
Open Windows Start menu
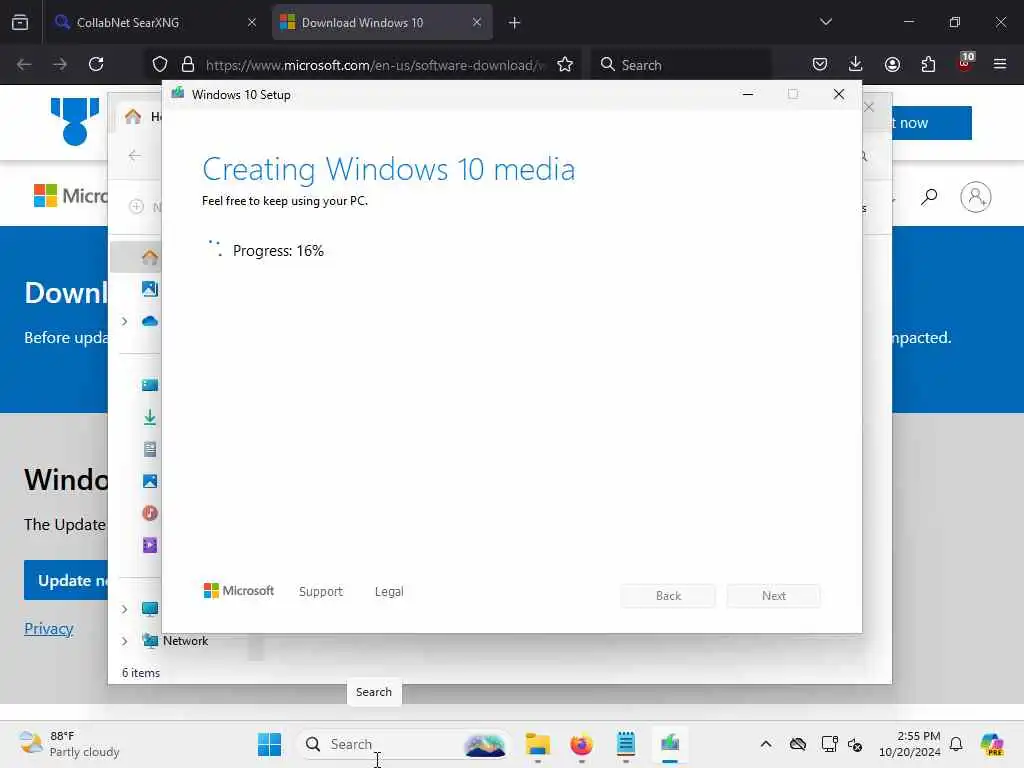(x=269, y=744)
